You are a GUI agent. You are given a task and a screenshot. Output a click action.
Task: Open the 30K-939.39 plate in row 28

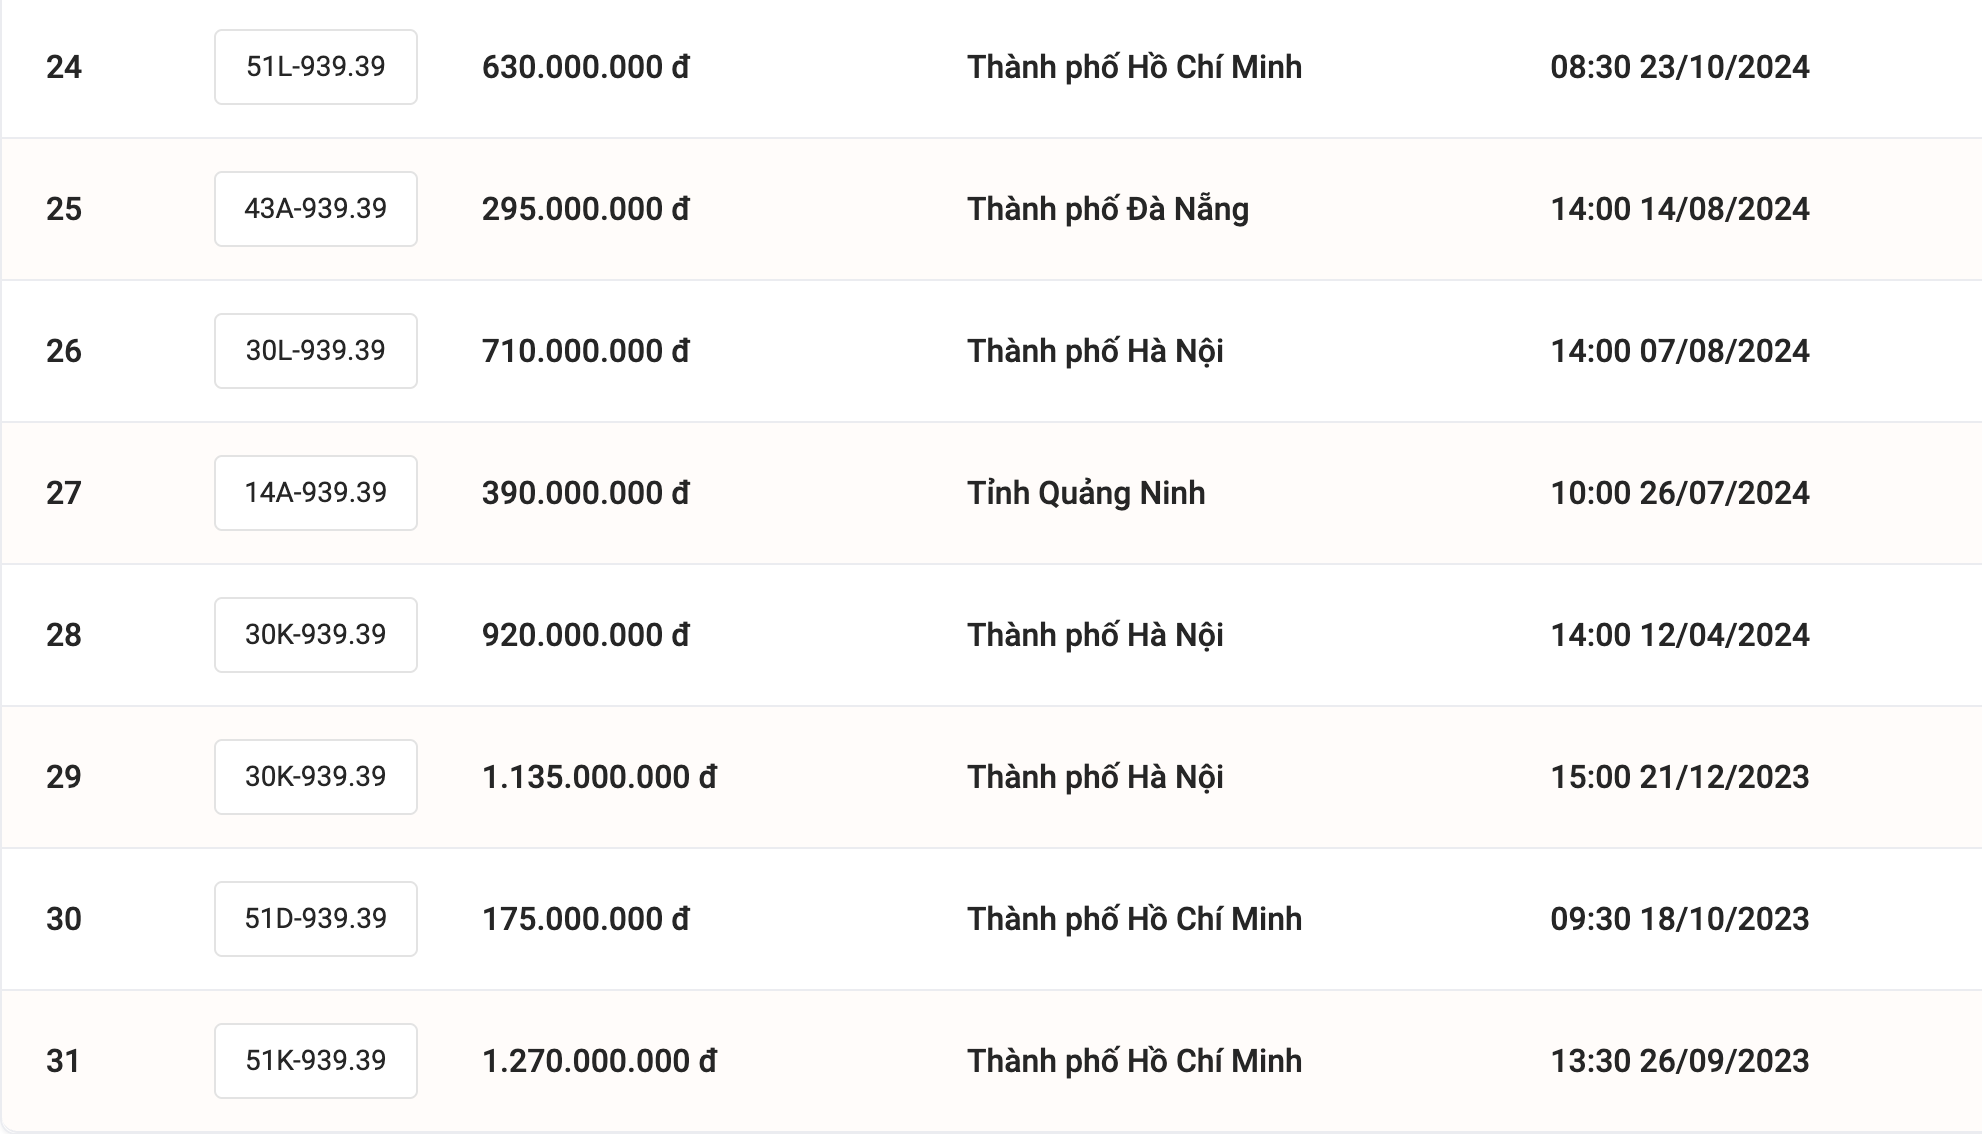315,635
